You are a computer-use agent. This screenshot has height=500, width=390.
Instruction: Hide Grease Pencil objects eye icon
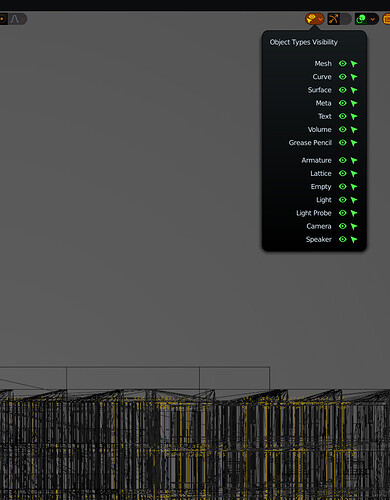342,143
